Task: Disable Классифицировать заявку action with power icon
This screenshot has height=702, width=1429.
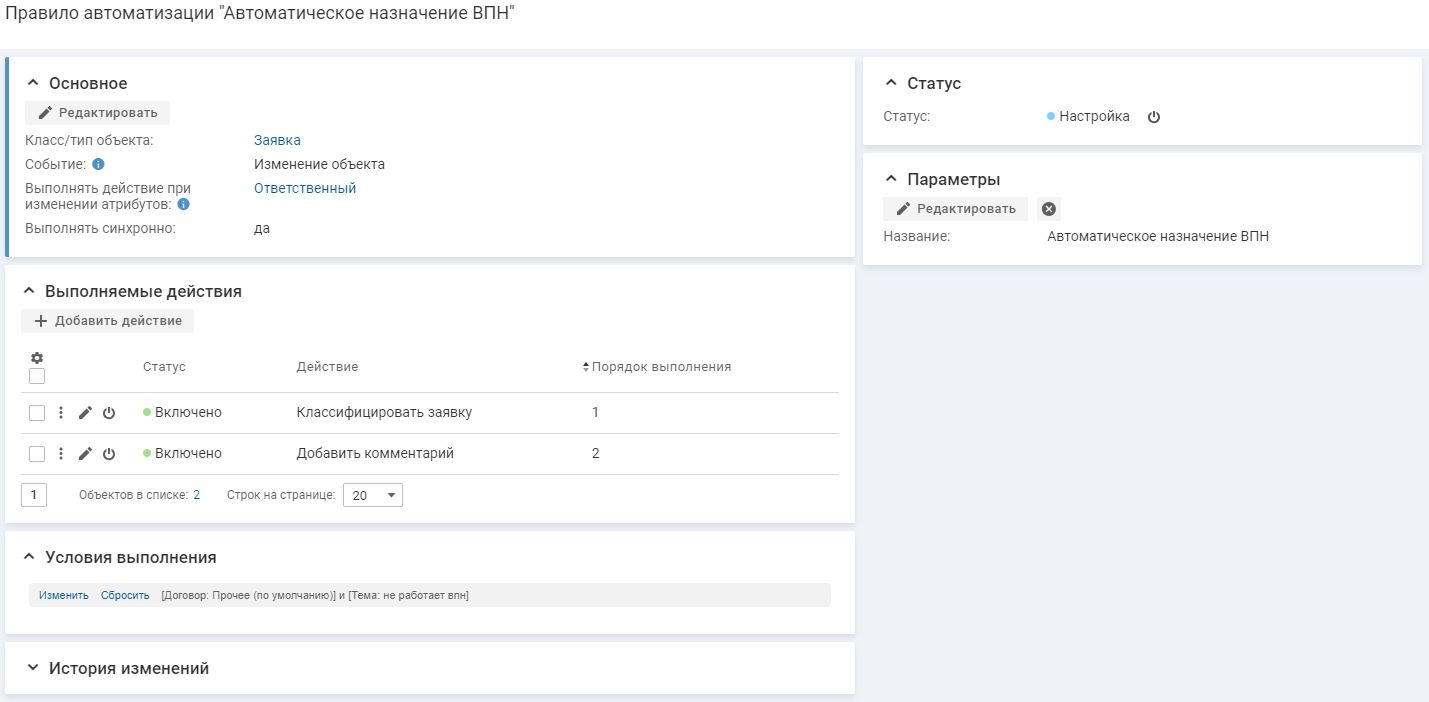Action: tap(109, 413)
